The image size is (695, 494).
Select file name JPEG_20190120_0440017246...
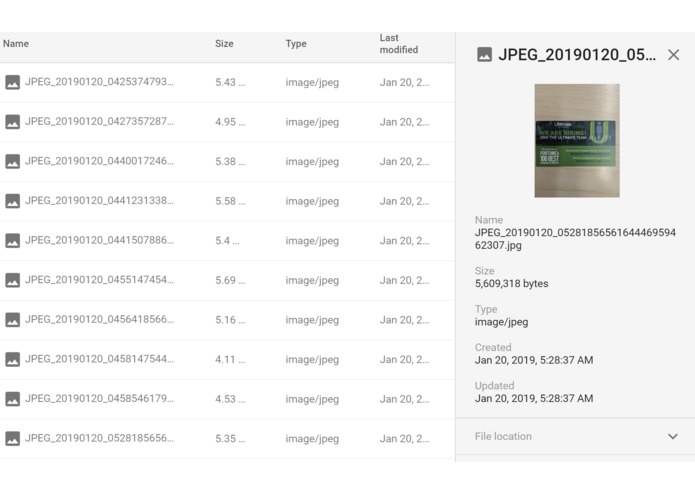click(x=99, y=161)
